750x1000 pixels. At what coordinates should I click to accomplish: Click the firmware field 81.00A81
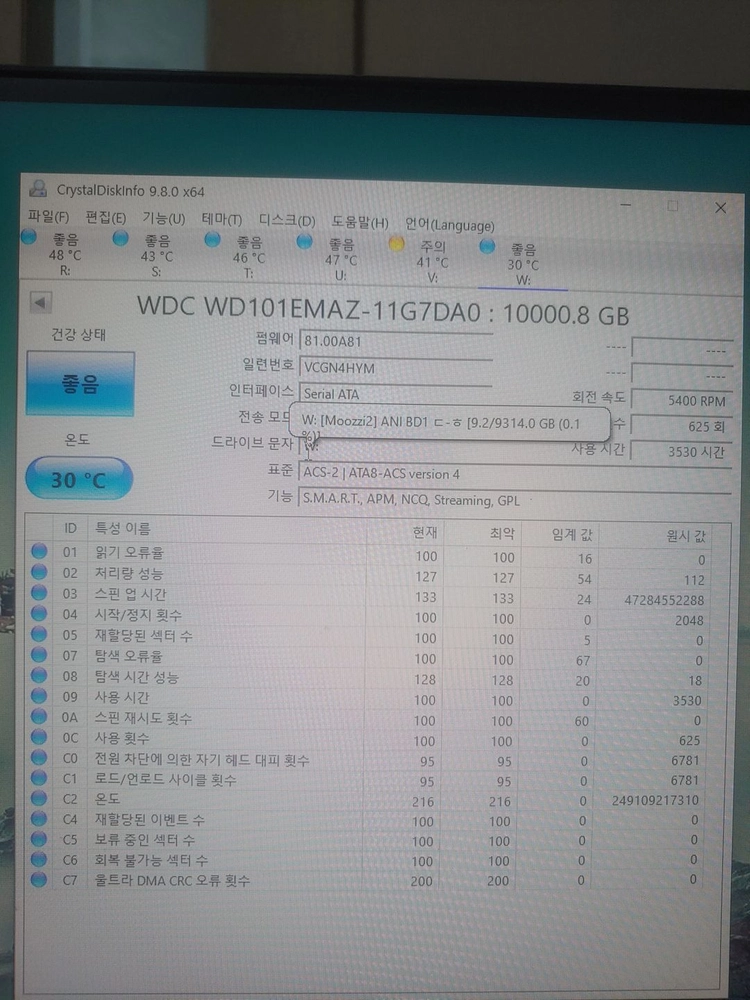pyautogui.click(x=395, y=341)
